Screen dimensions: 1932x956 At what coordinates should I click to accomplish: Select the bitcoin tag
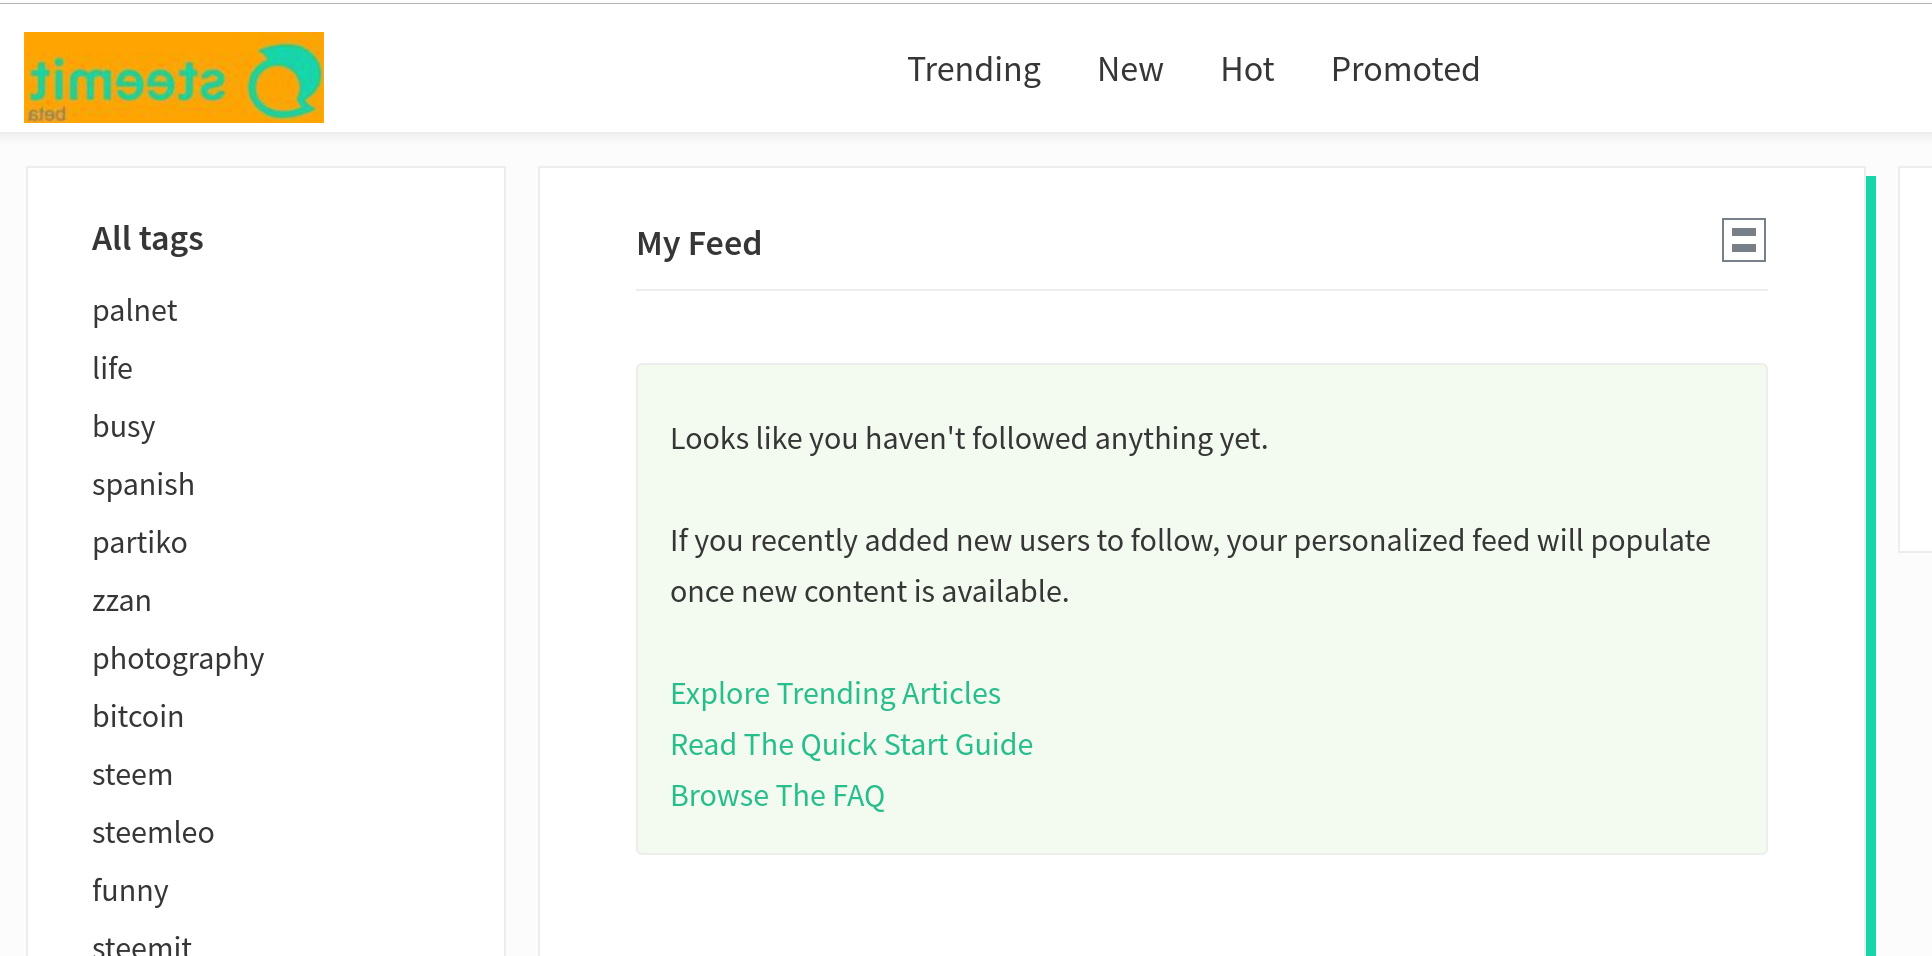[137, 716]
